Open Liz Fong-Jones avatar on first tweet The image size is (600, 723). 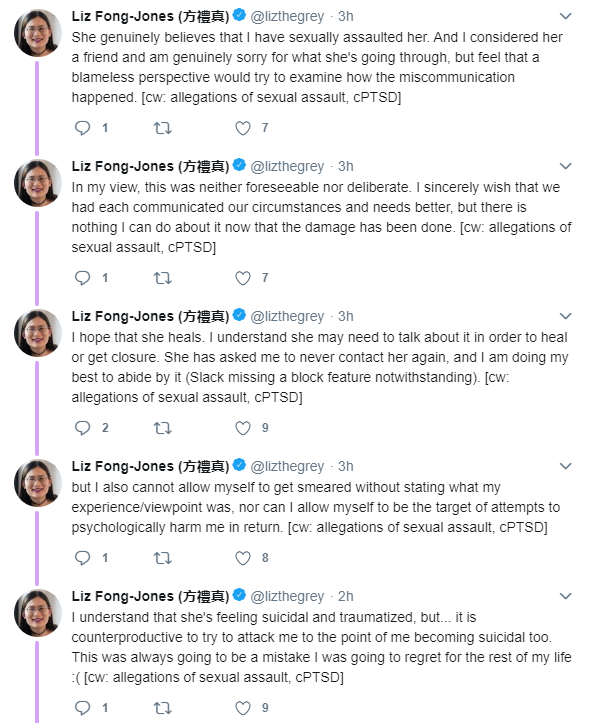[x=38, y=33]
